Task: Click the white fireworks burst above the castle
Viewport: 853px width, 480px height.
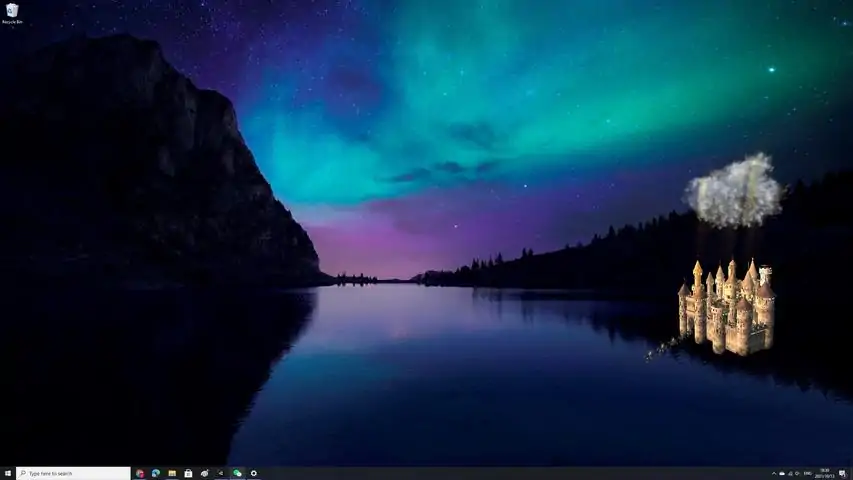Action: (x=734, y=190)
